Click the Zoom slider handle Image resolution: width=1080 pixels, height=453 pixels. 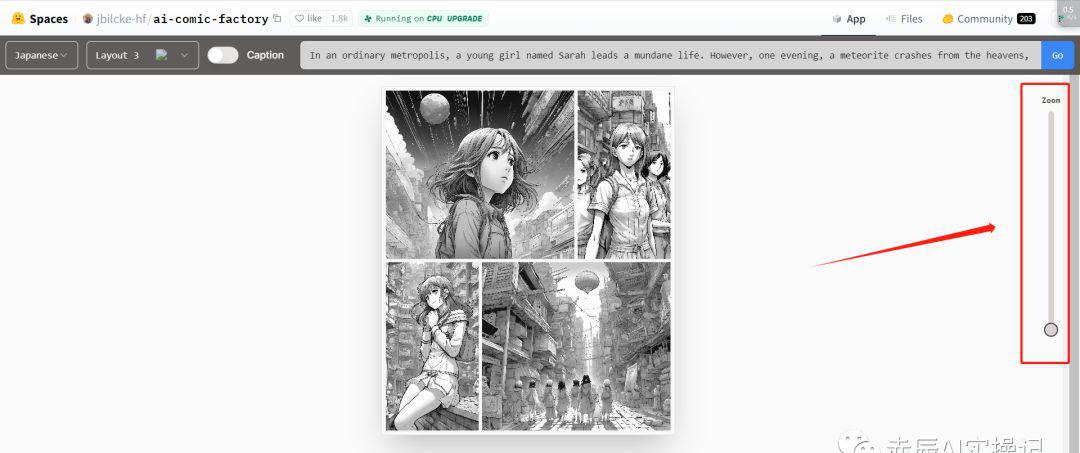(x=1050, y=329)
